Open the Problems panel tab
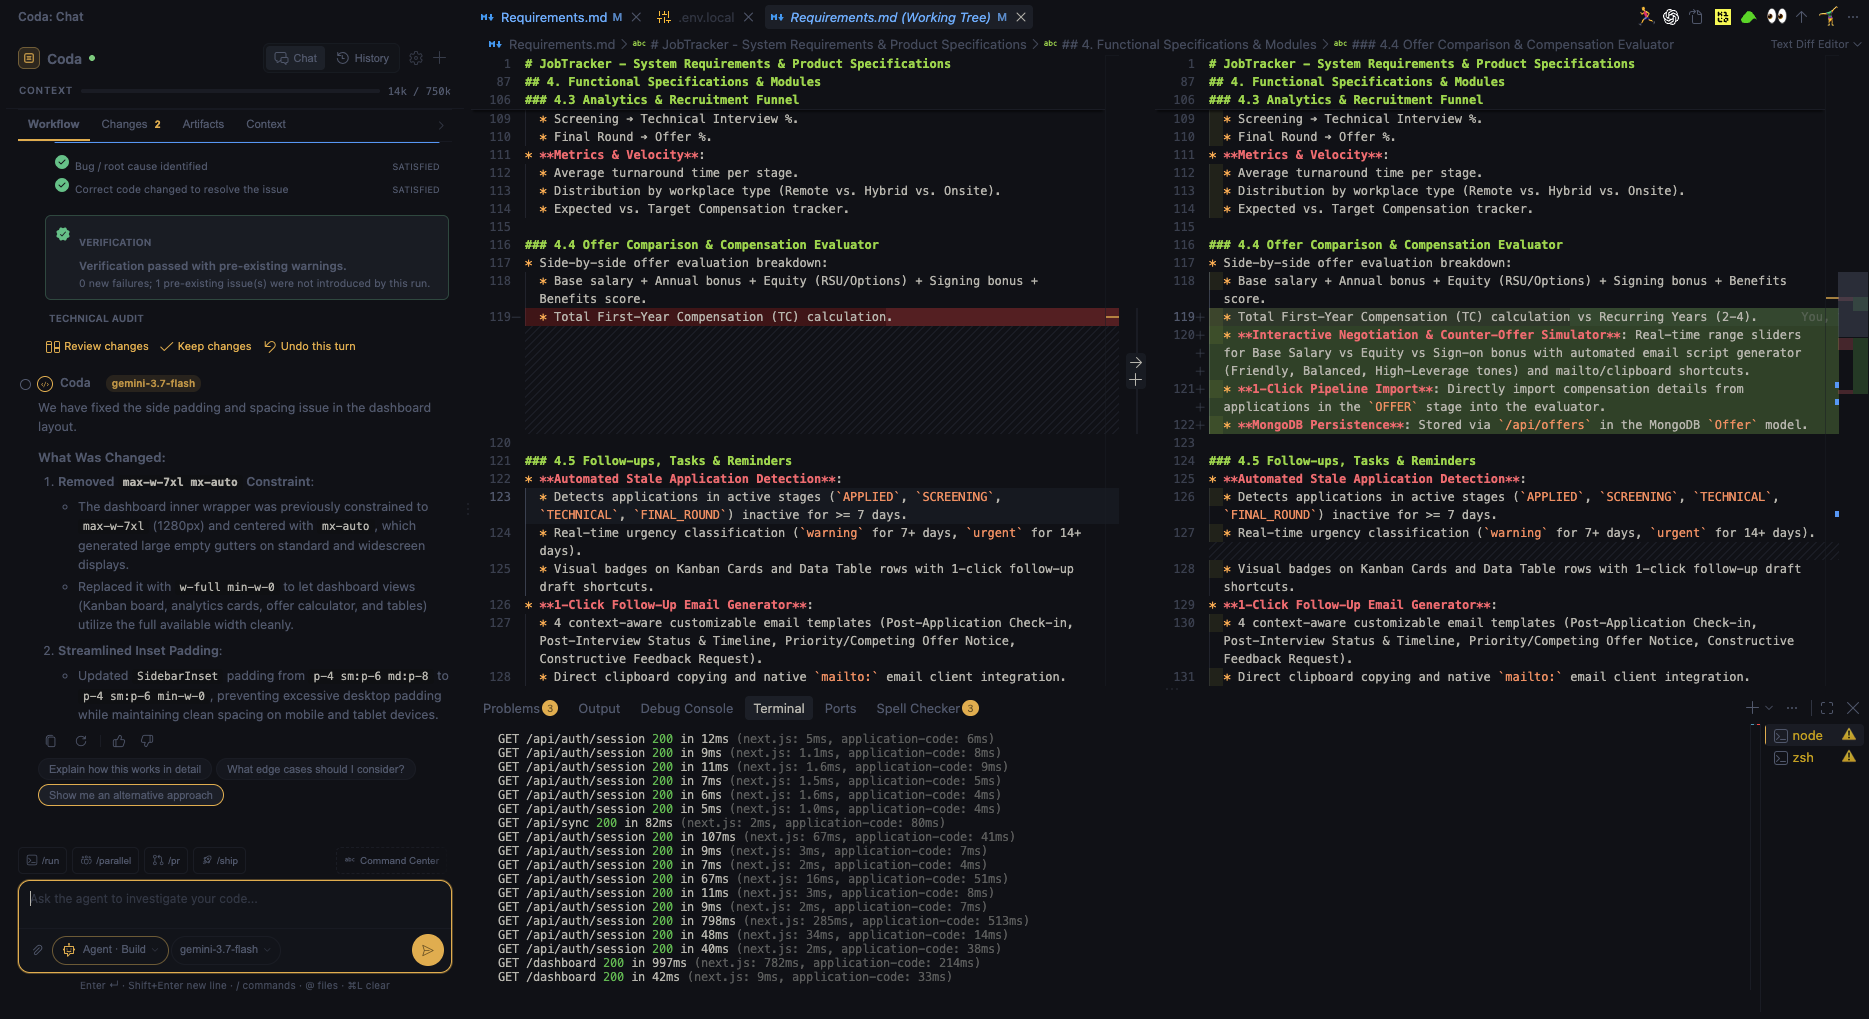 click(520, 708)
